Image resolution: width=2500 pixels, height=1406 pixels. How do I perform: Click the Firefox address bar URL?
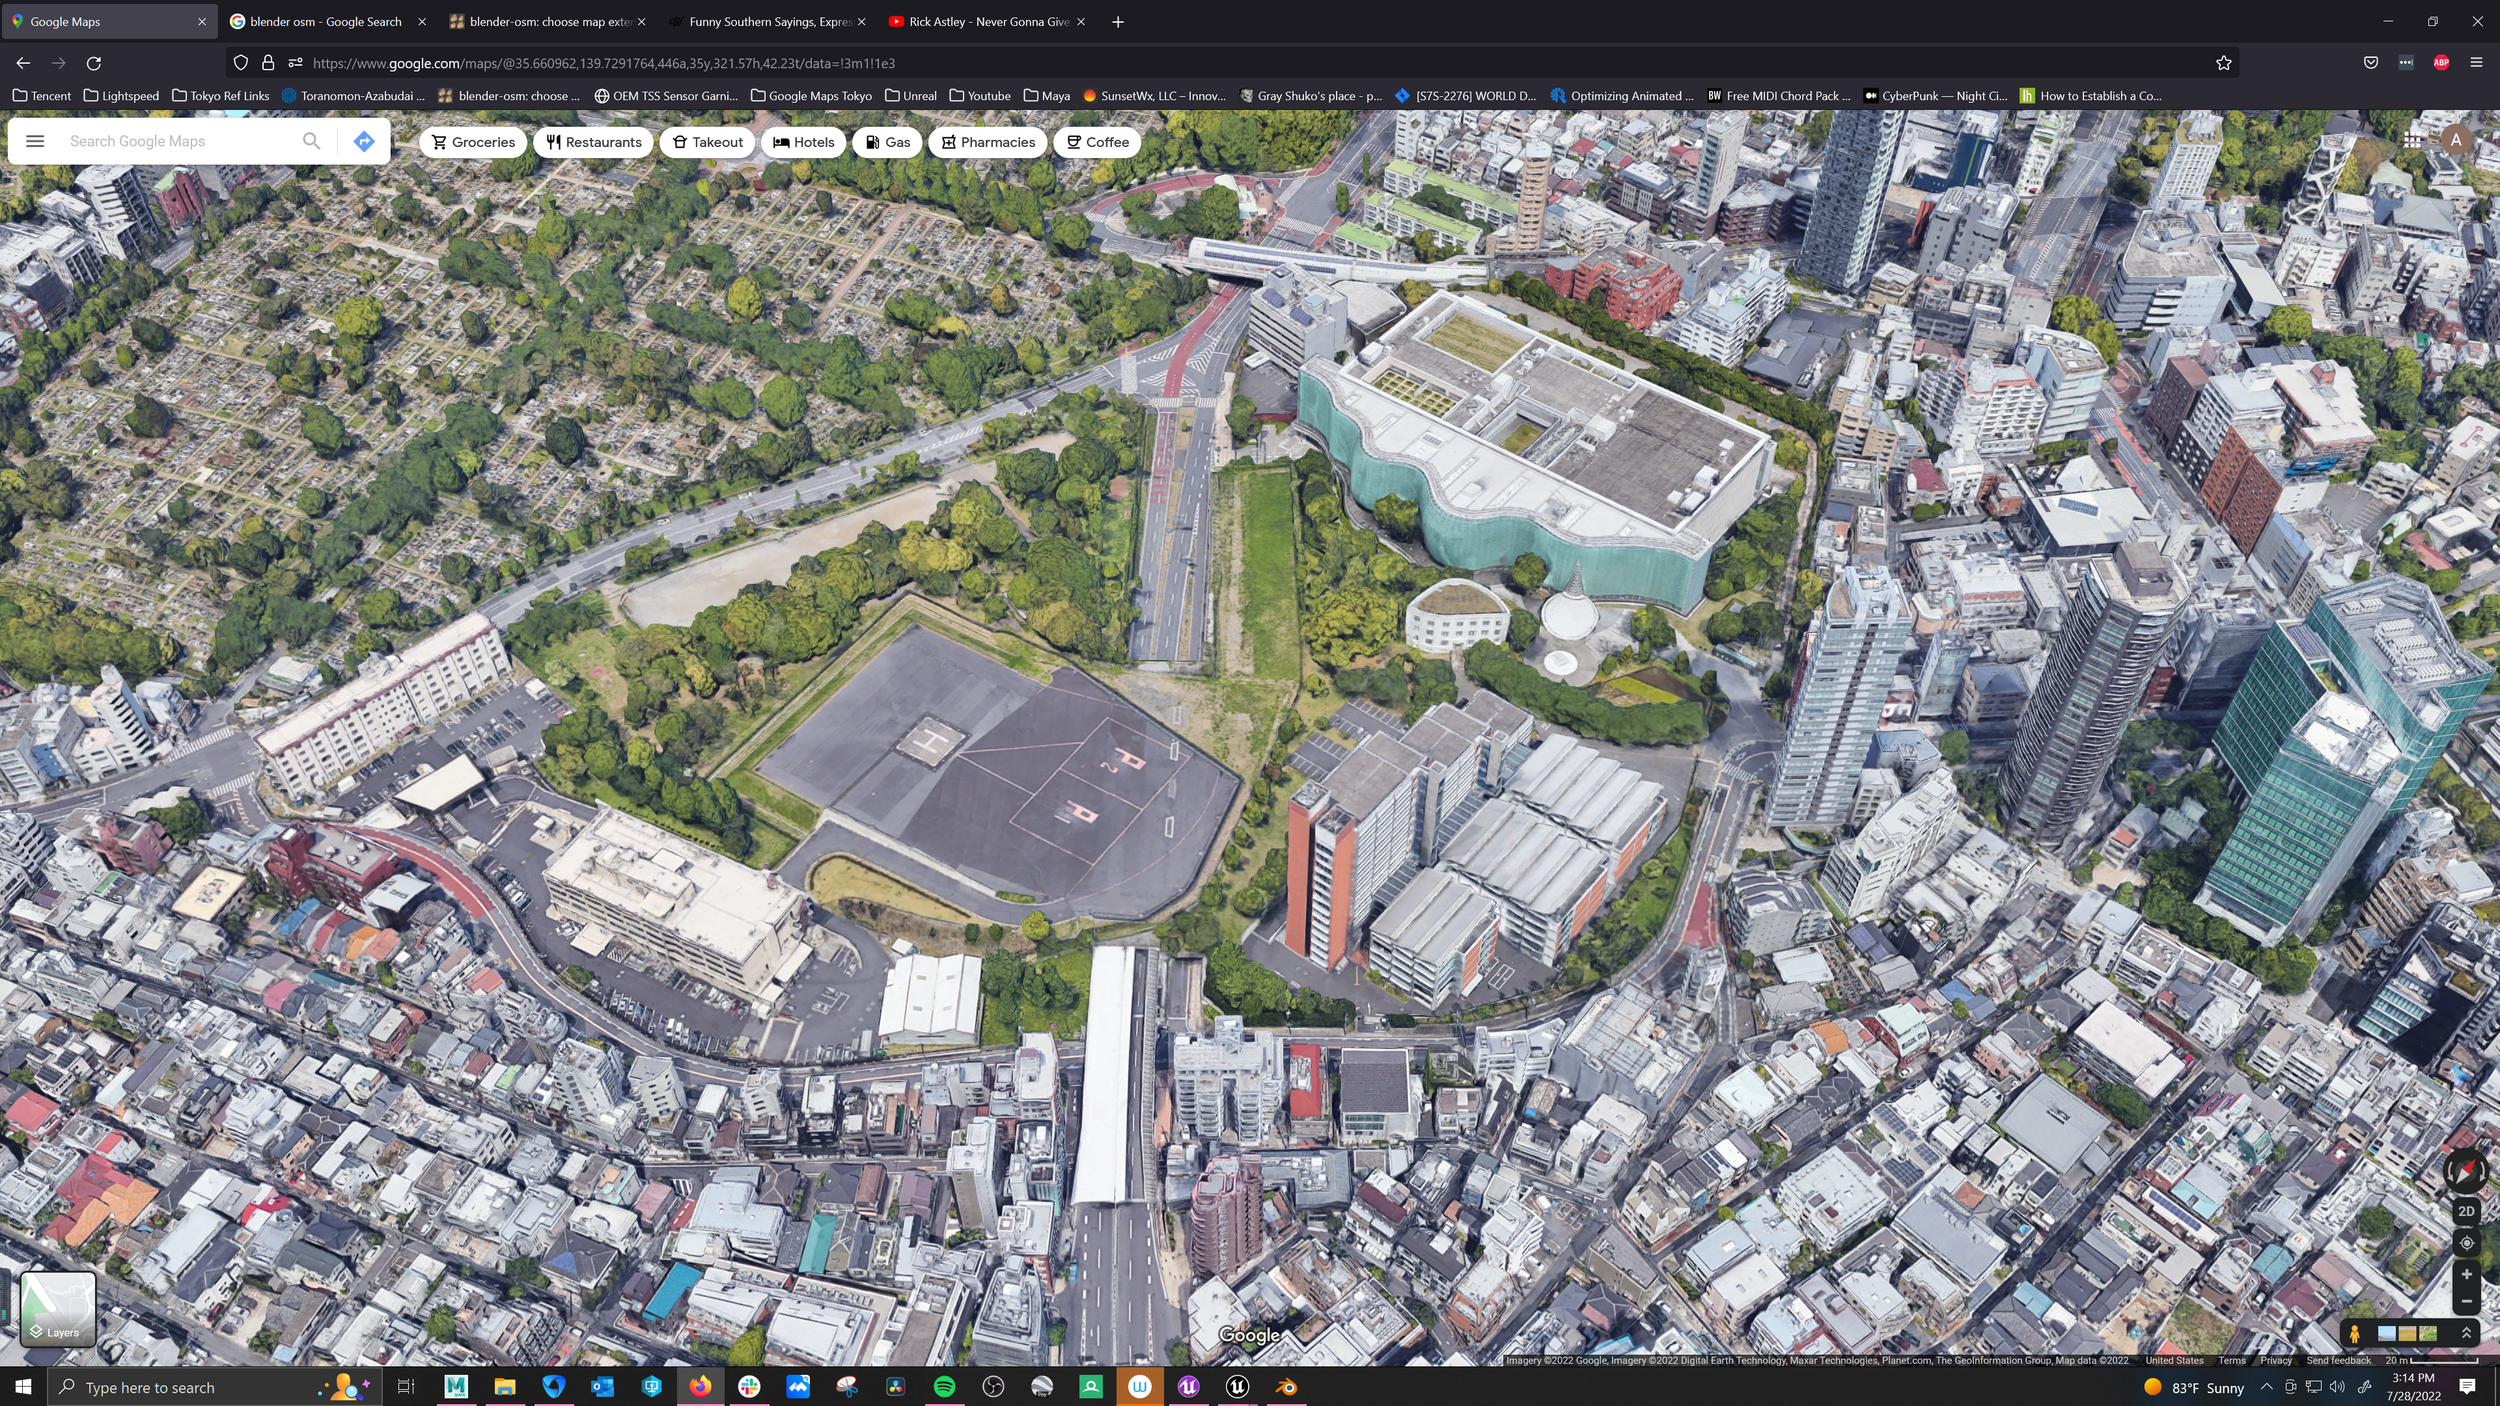604,63
